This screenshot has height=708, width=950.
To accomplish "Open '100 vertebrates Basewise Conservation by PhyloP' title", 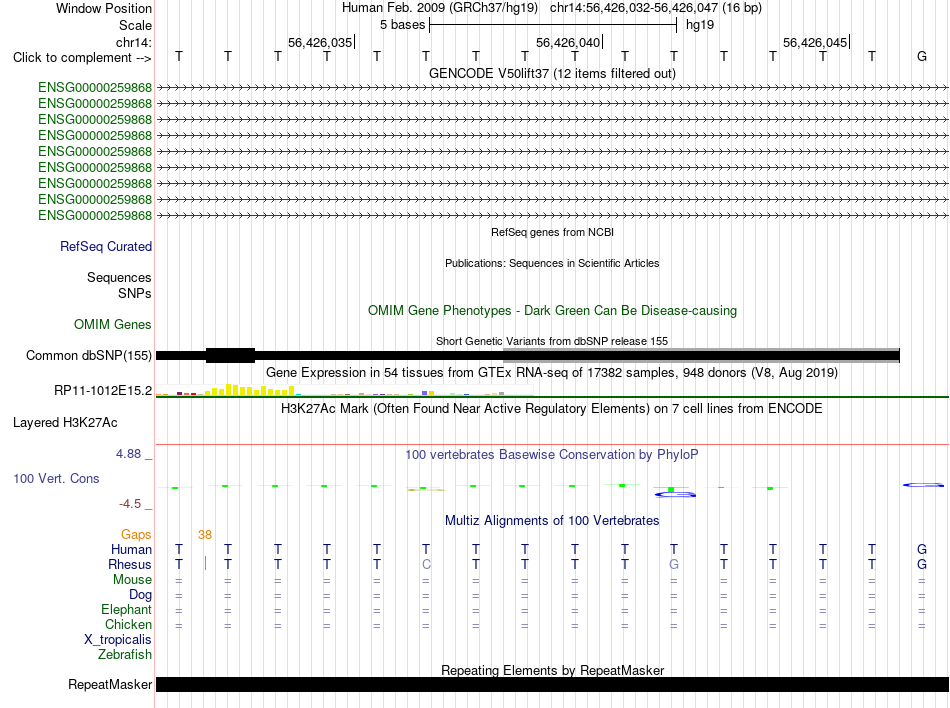I will pyautogui.click(x=552, y=455).
